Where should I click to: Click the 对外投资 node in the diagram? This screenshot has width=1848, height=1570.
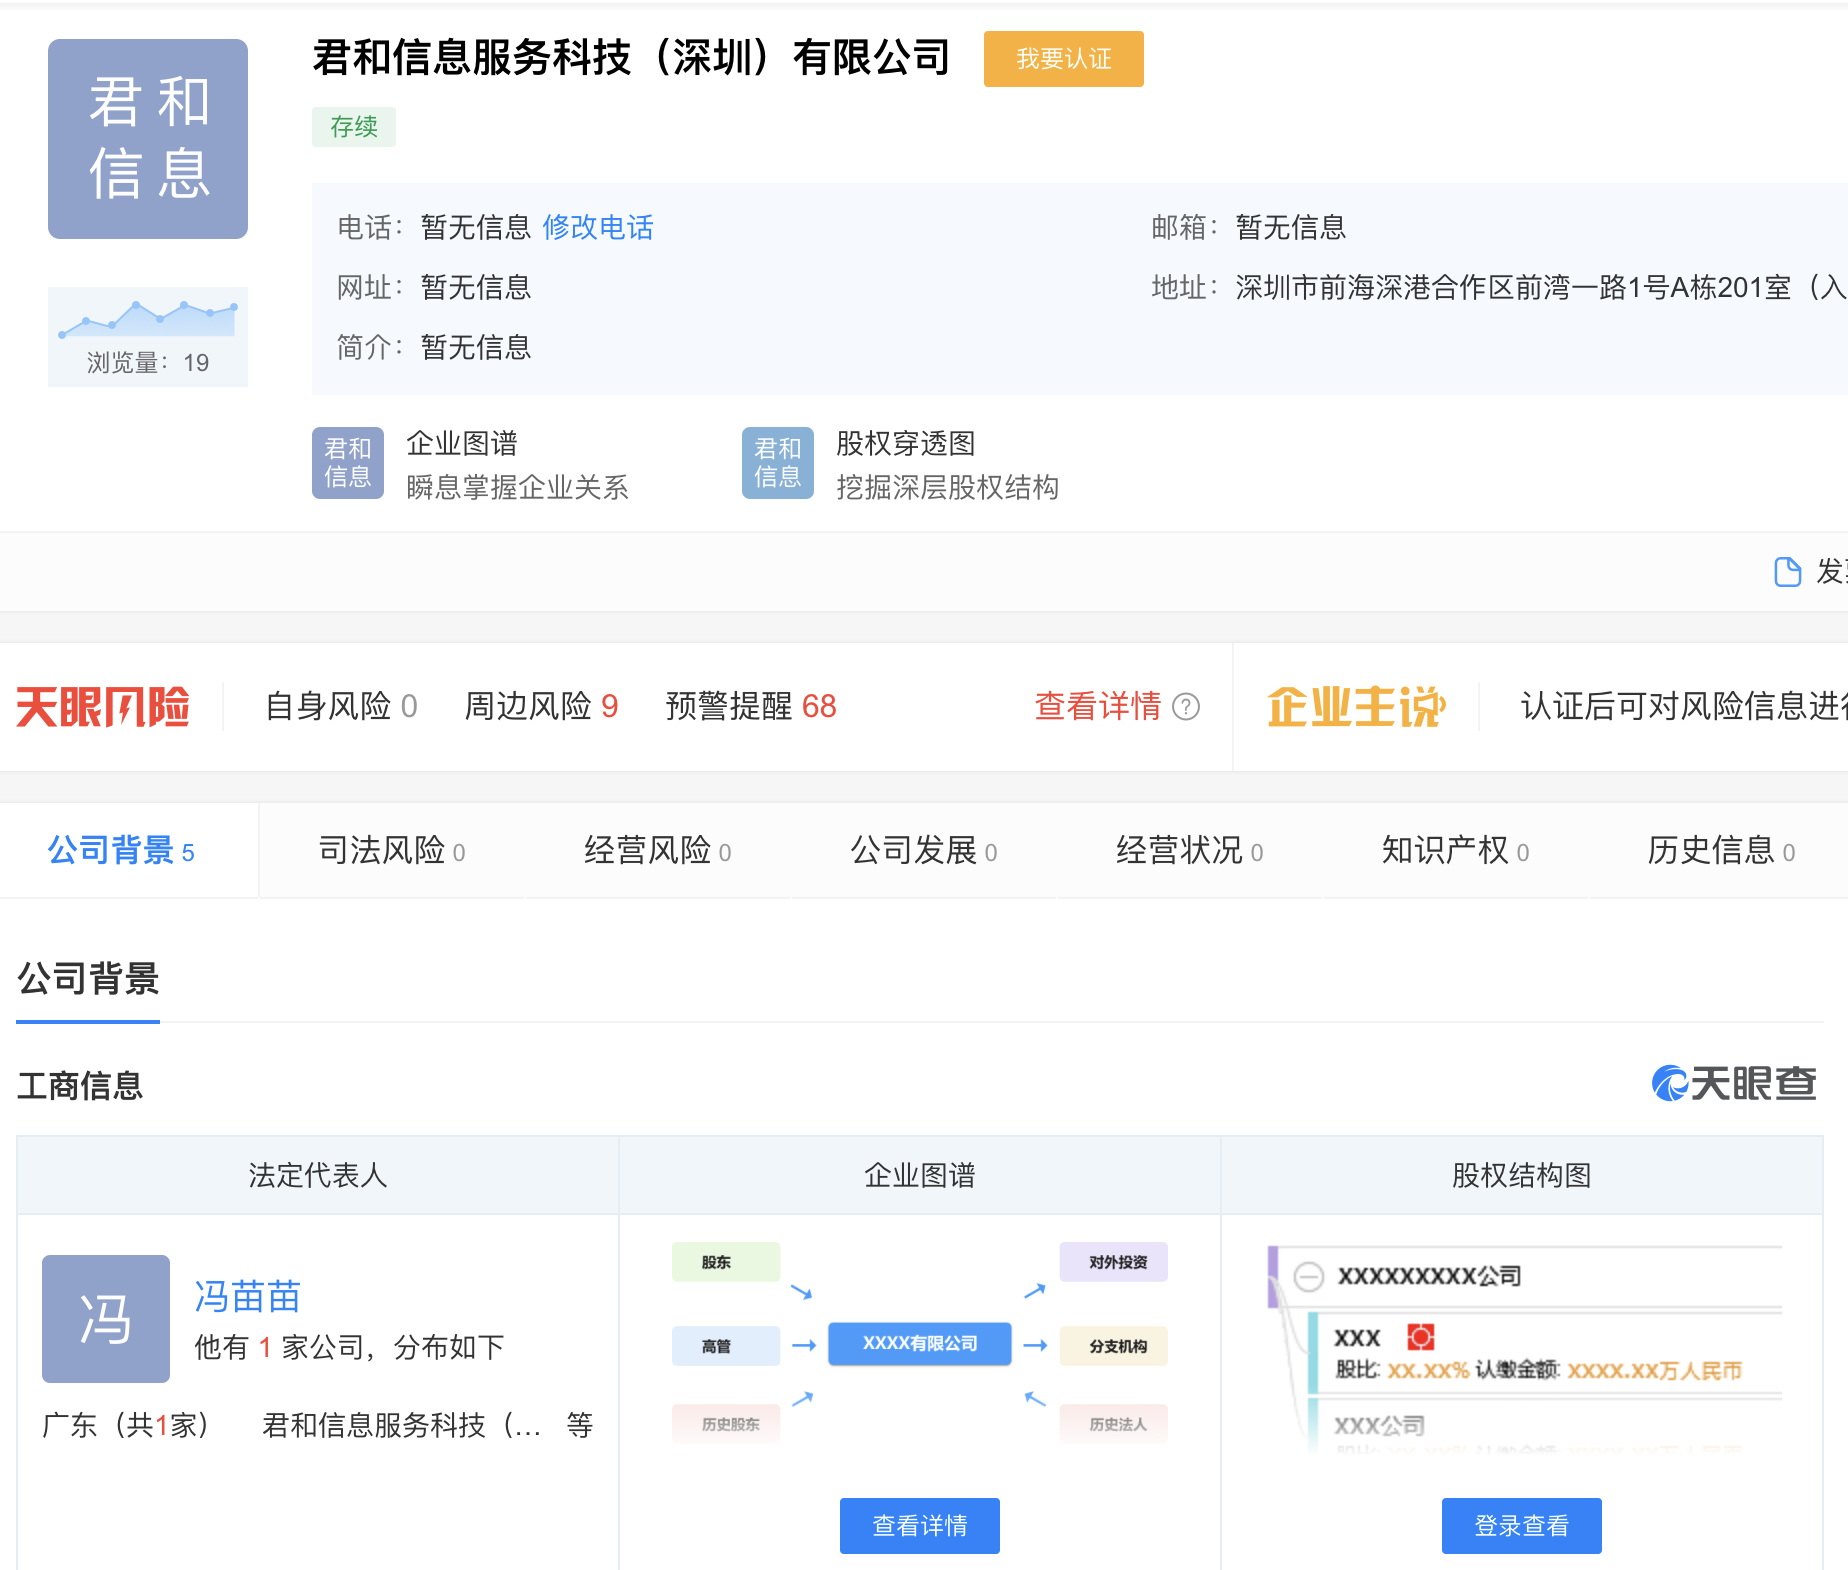click(x=1114, y=1262)
